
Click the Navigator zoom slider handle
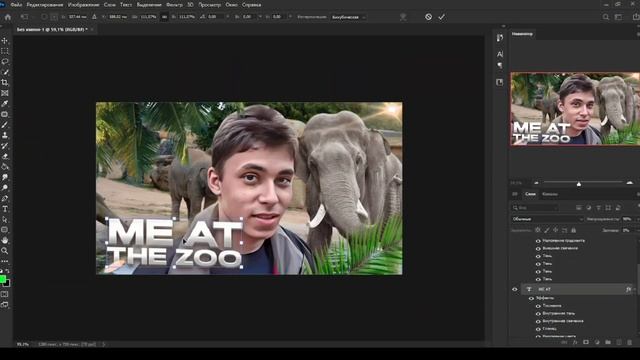coord(579,184)
